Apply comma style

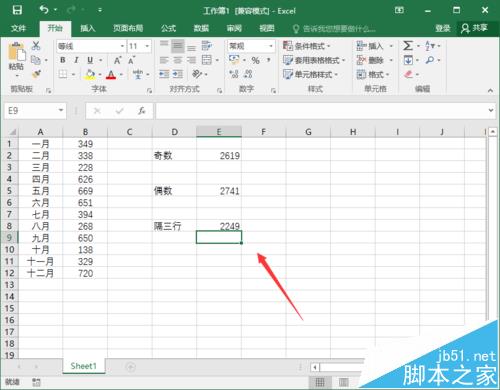pos(268,60)
